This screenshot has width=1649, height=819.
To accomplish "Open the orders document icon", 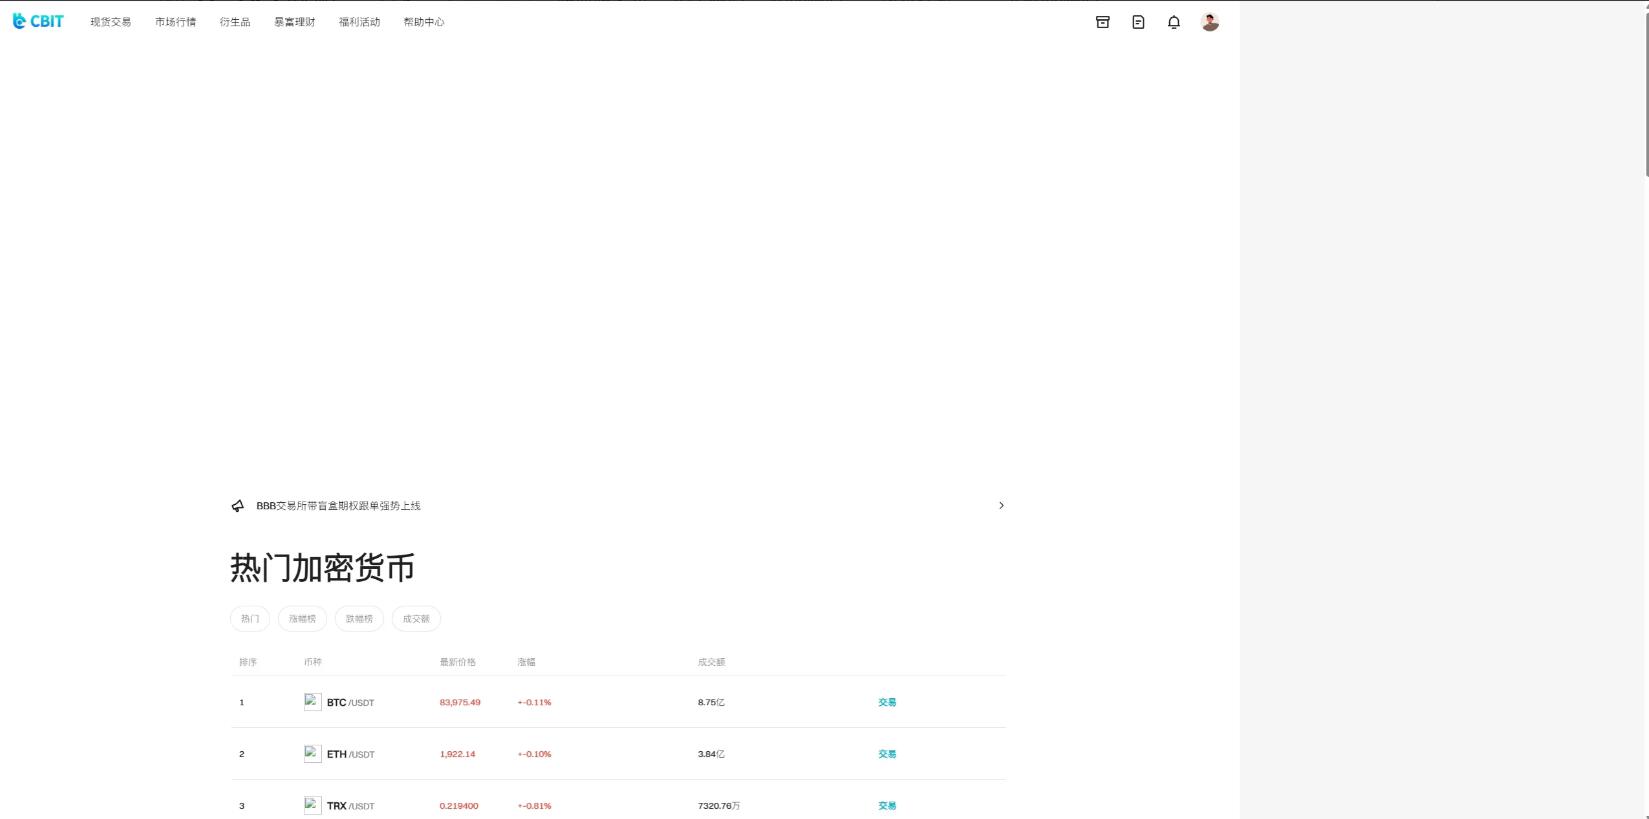I will pos(1138,22).
